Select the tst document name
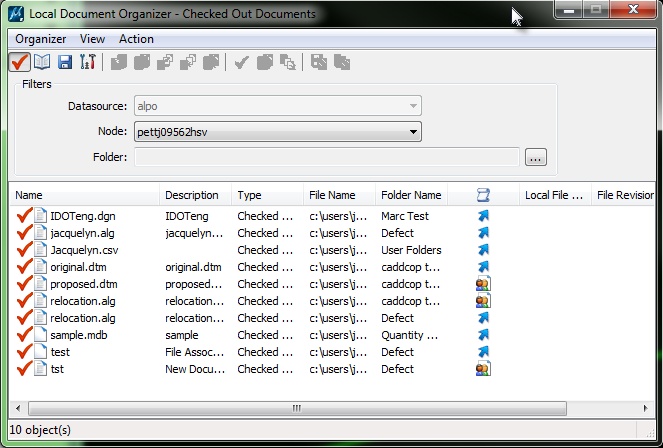Screen dimensions: 663x448 [x=57, y=369]
